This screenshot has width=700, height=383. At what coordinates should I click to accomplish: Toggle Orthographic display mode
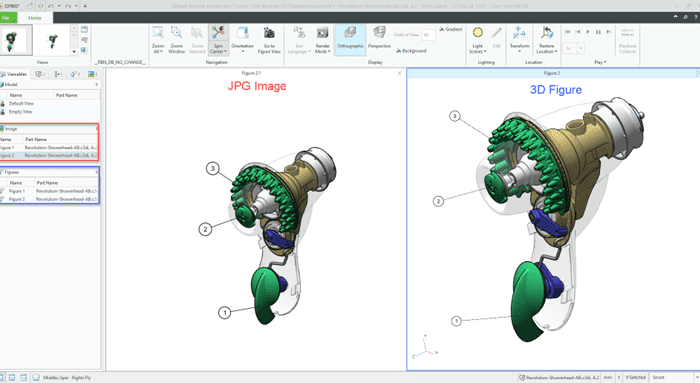[x=350, y=40]
